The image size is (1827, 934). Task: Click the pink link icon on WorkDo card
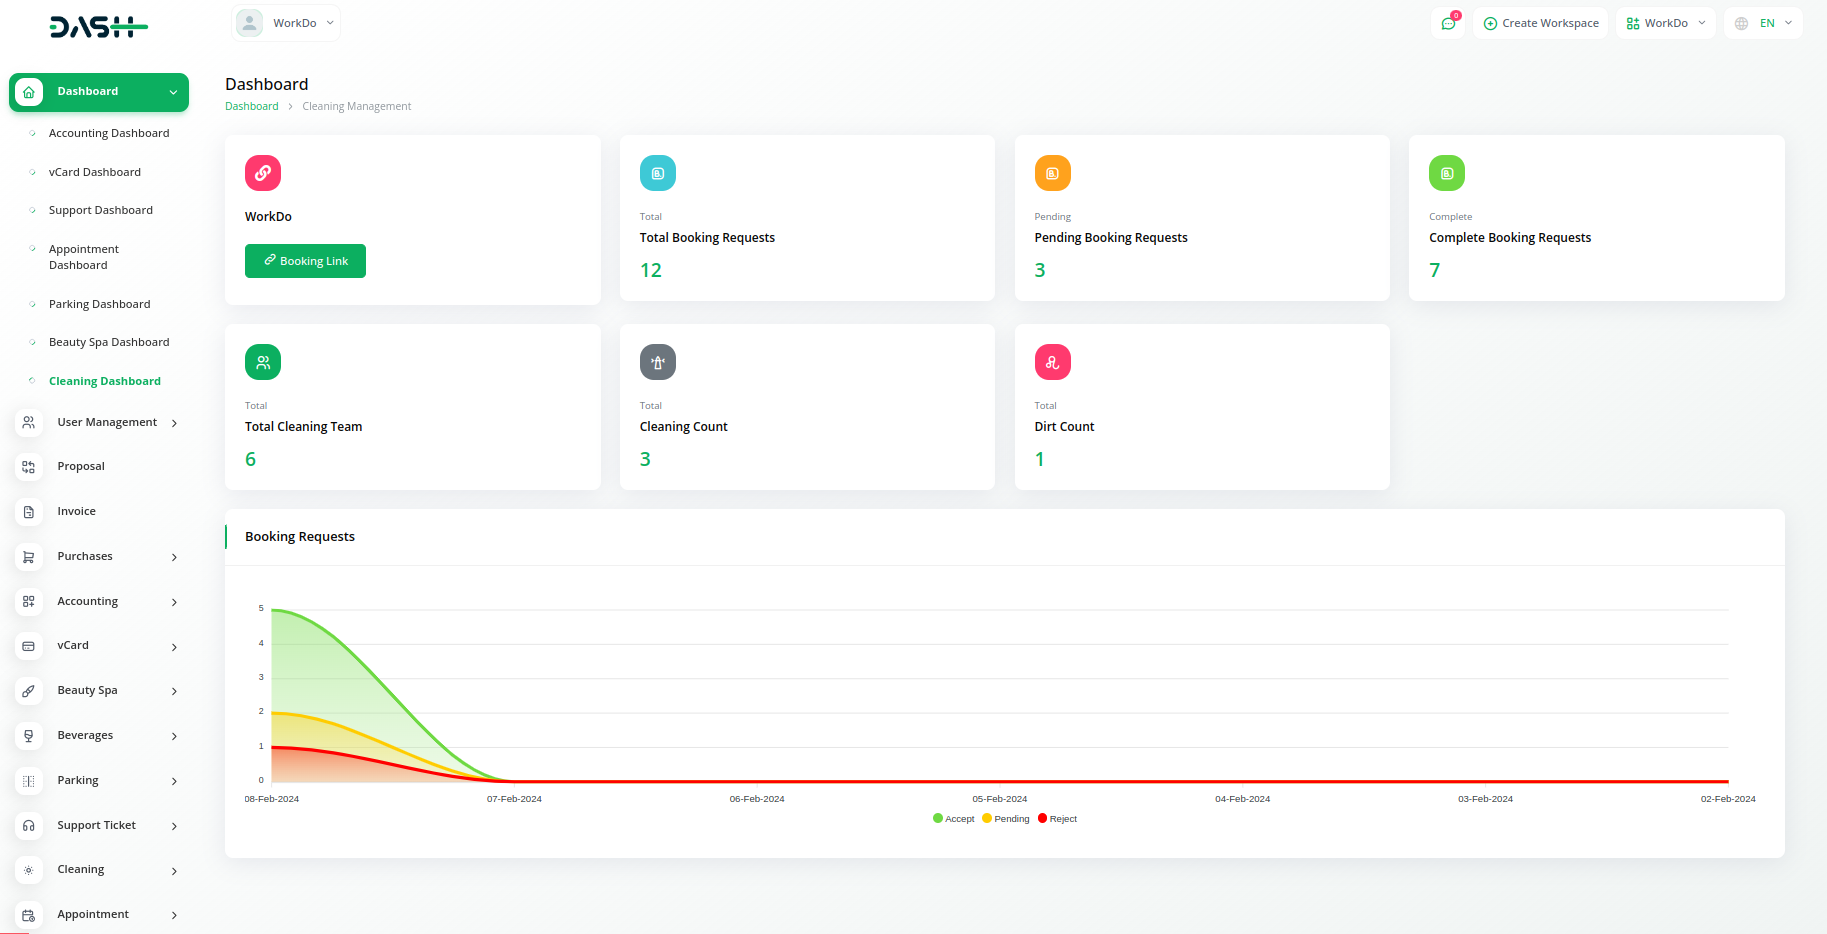[x=262, y=173]
